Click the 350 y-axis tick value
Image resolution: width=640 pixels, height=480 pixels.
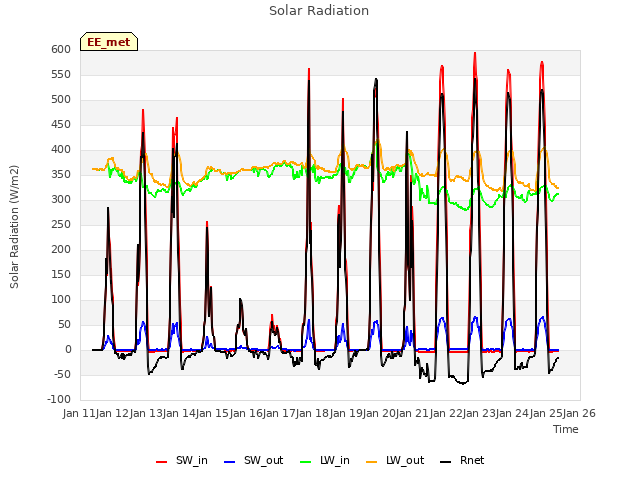pyautogui.click(x=61, y=174)
